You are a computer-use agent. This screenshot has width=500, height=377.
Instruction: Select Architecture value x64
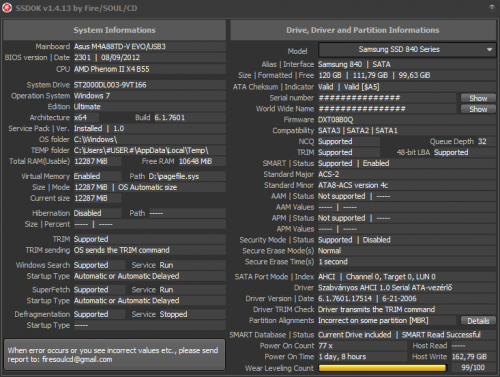(x=80, y=117)
